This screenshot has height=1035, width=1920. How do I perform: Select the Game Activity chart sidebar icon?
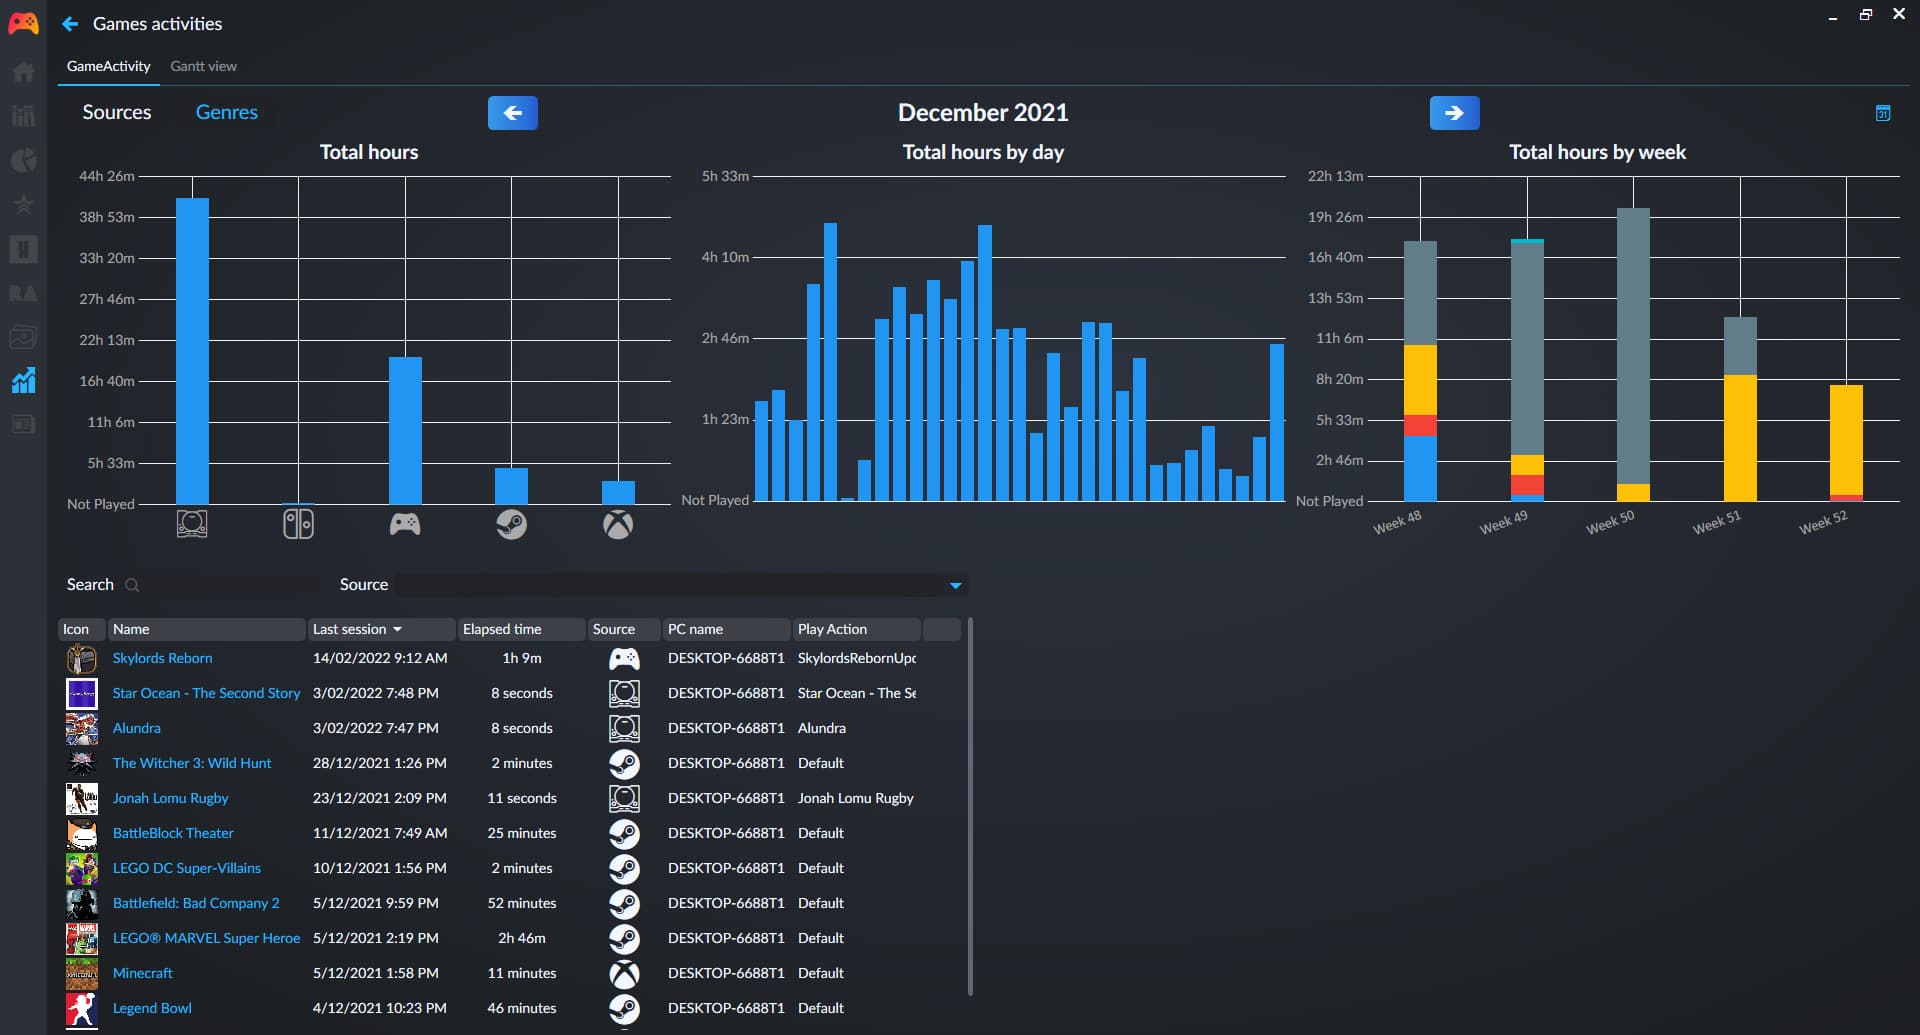point(23,380)
